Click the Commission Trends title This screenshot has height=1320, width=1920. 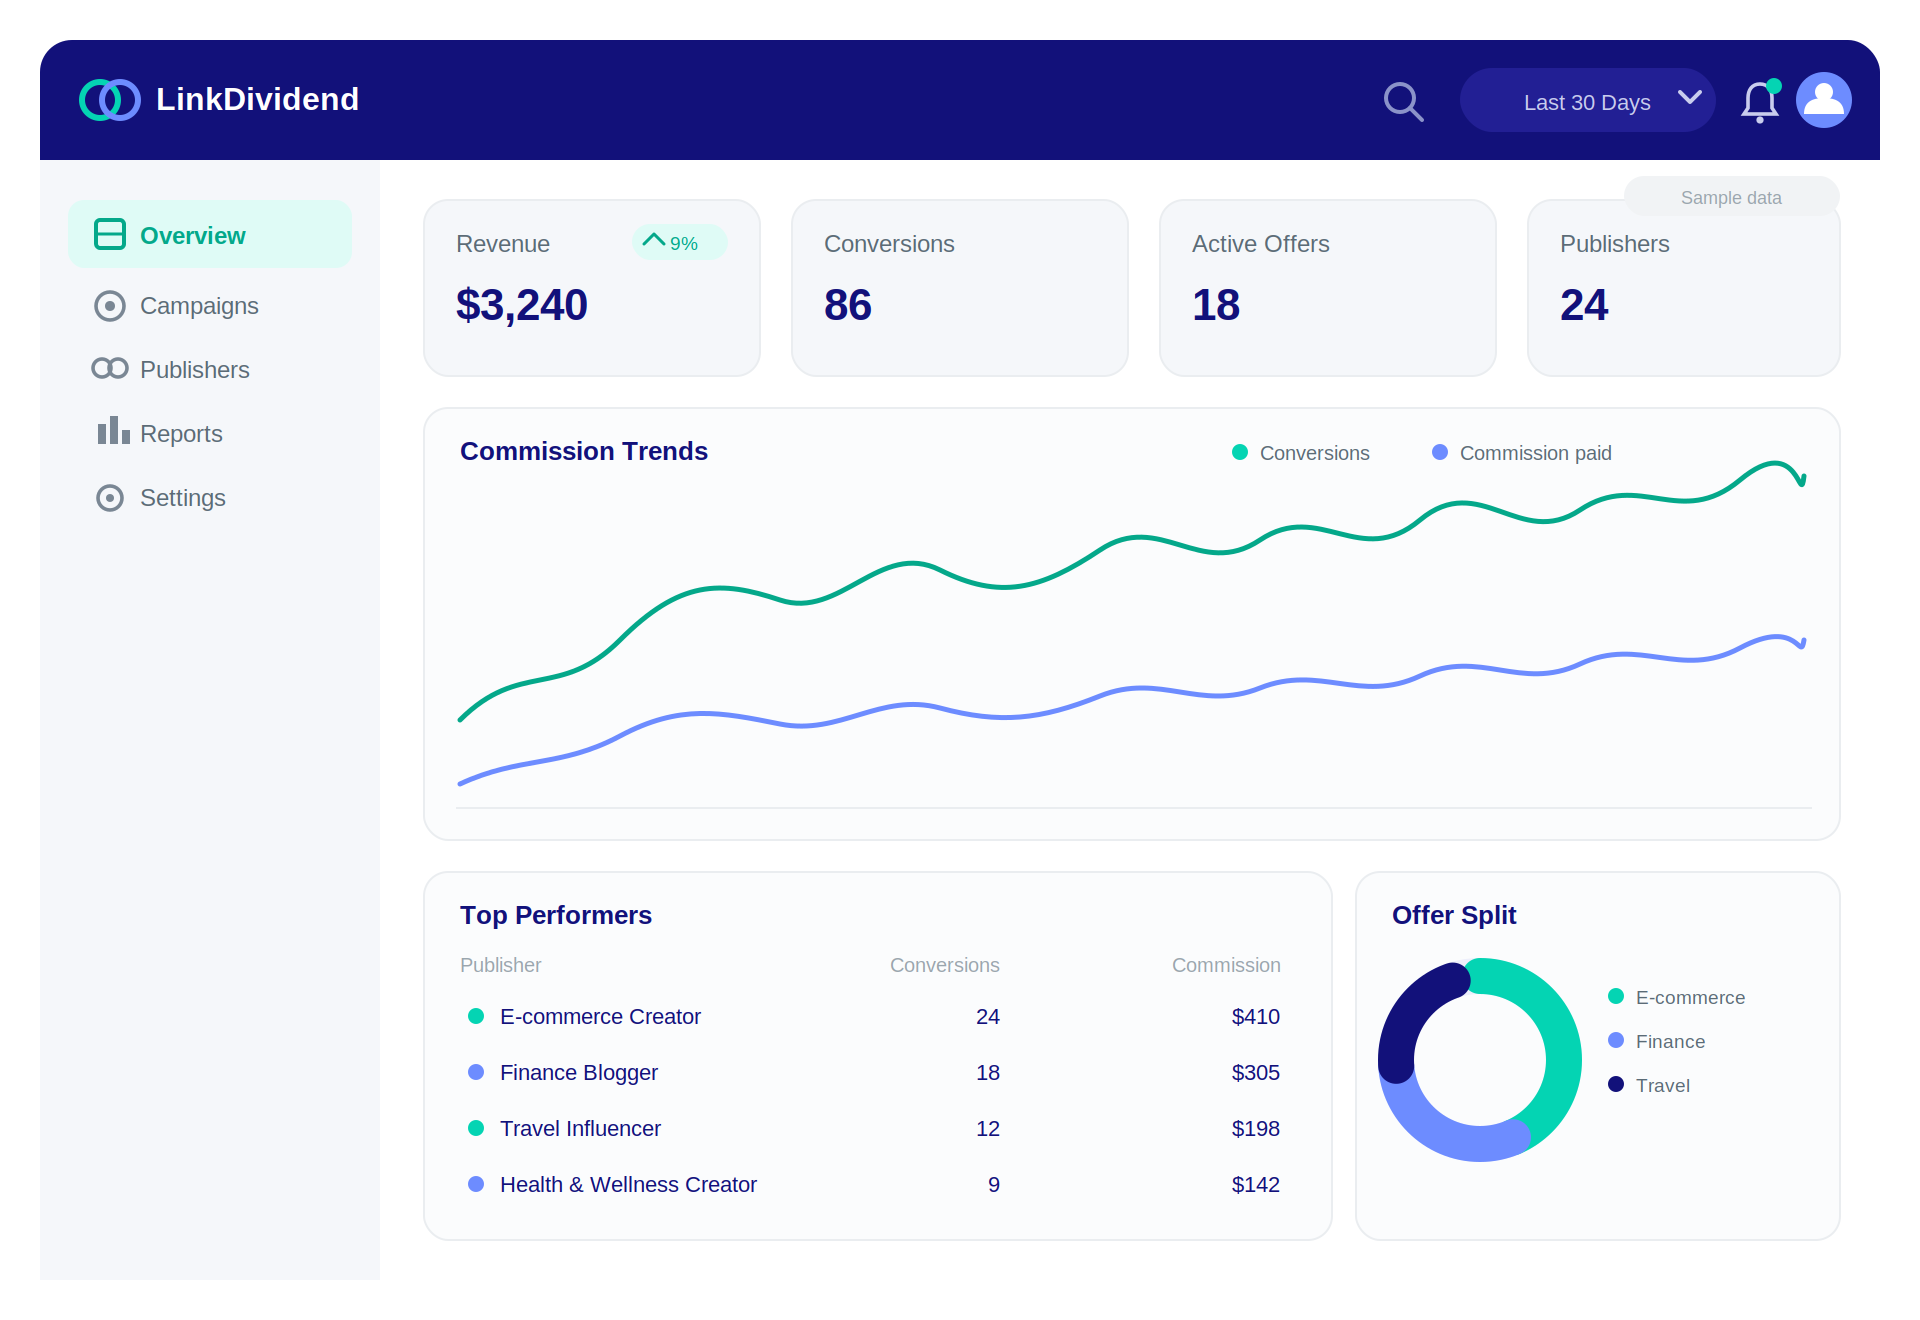click(x=584, y=451)
